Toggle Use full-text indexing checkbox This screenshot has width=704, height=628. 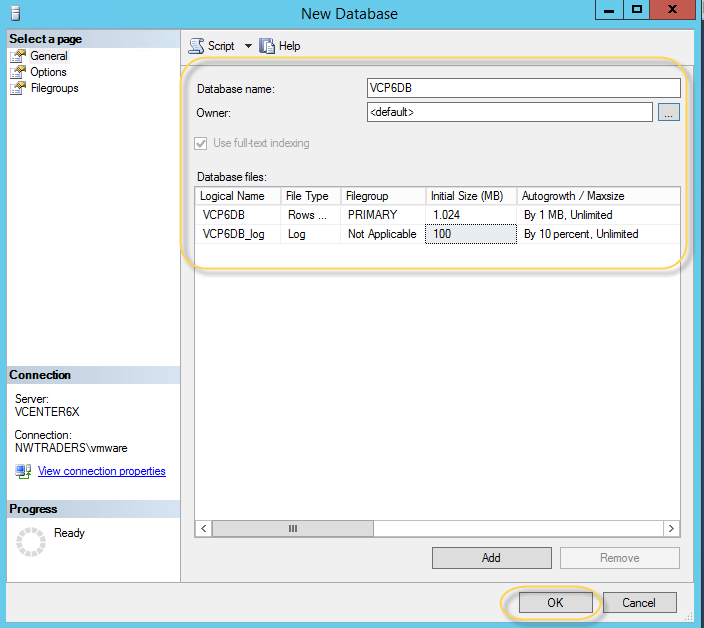203,143
